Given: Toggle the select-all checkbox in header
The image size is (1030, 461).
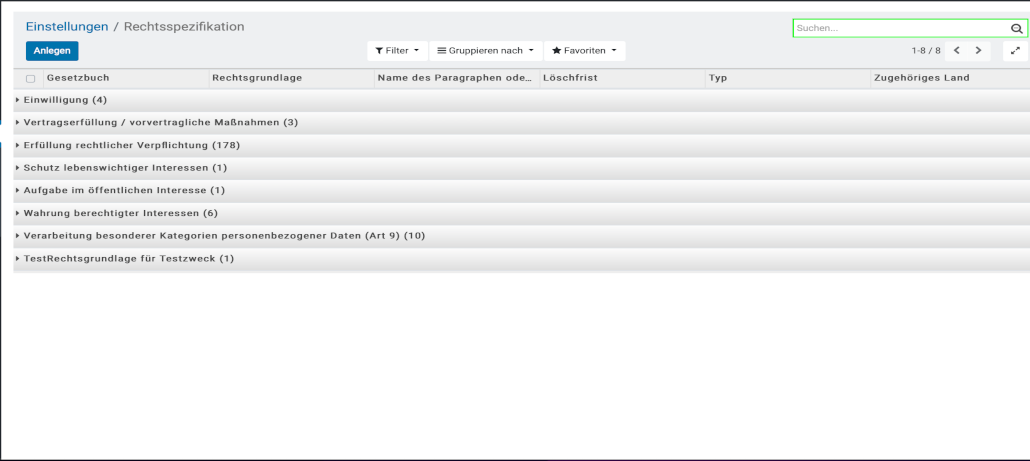Looking at the screenshot, I should click(30, 78).
